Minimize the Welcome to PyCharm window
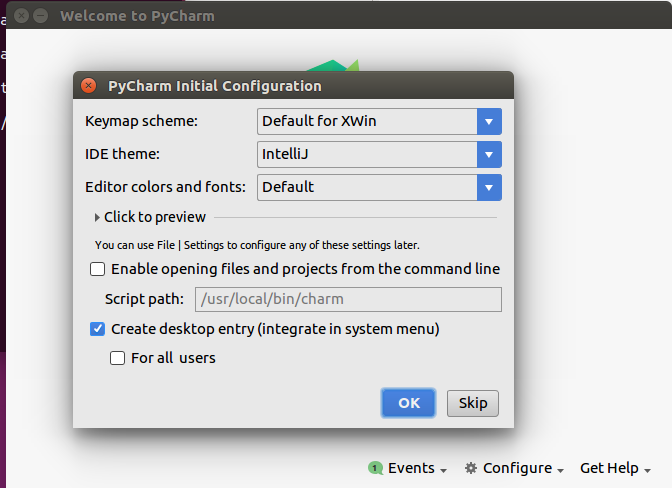Viewport: 672px width, 488px height. 41,16
